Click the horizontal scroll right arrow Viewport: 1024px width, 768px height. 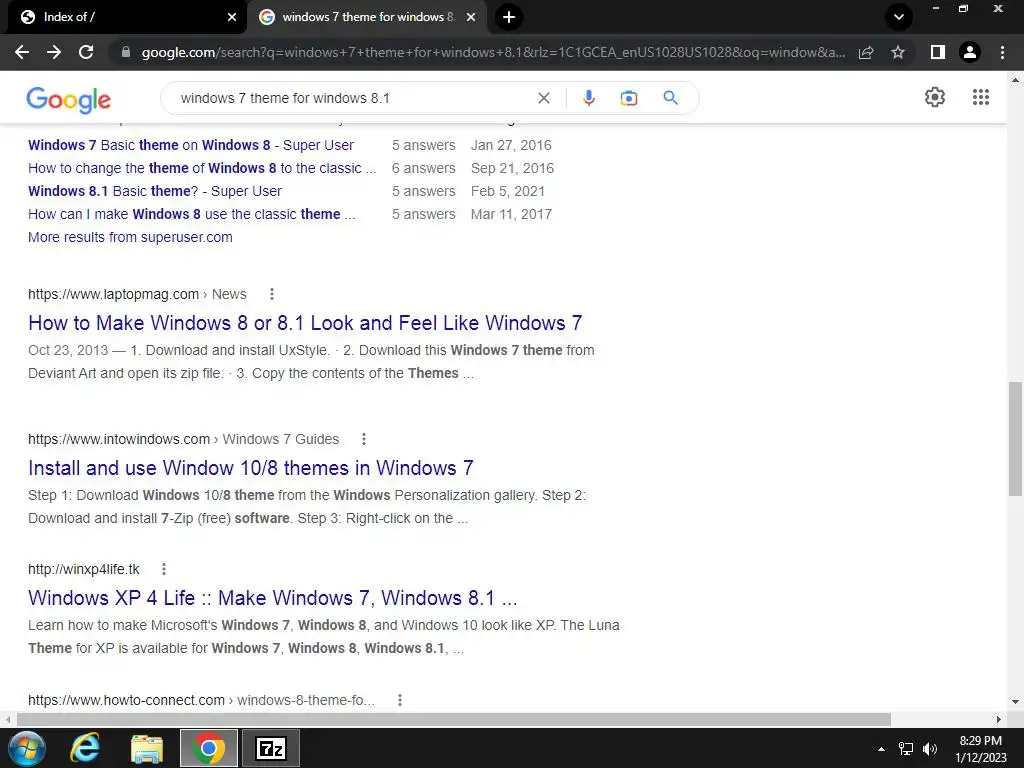pos(999,719)
